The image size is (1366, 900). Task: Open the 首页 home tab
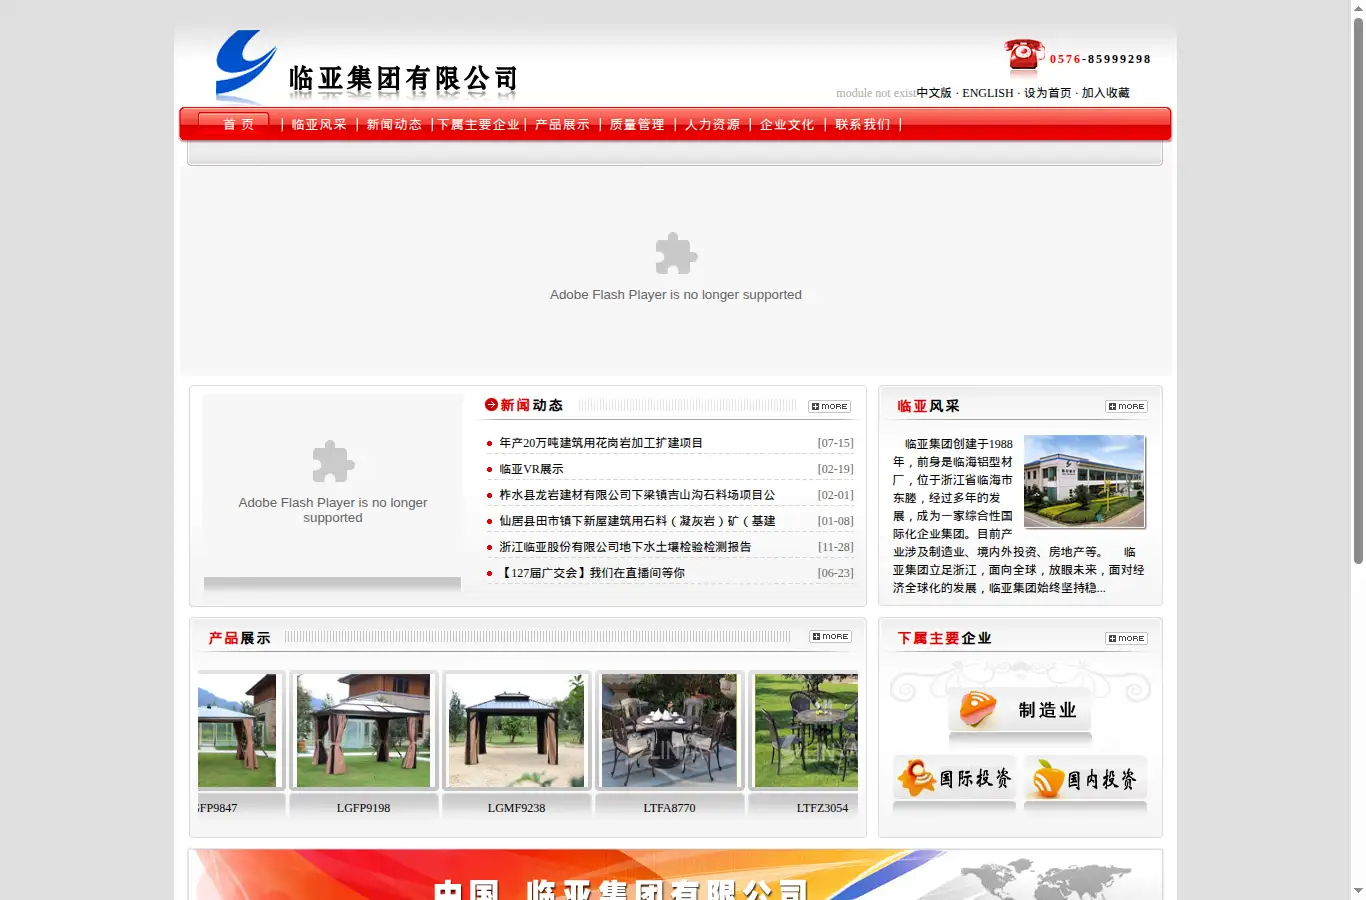pyautogui.click(x=238, y=124)
